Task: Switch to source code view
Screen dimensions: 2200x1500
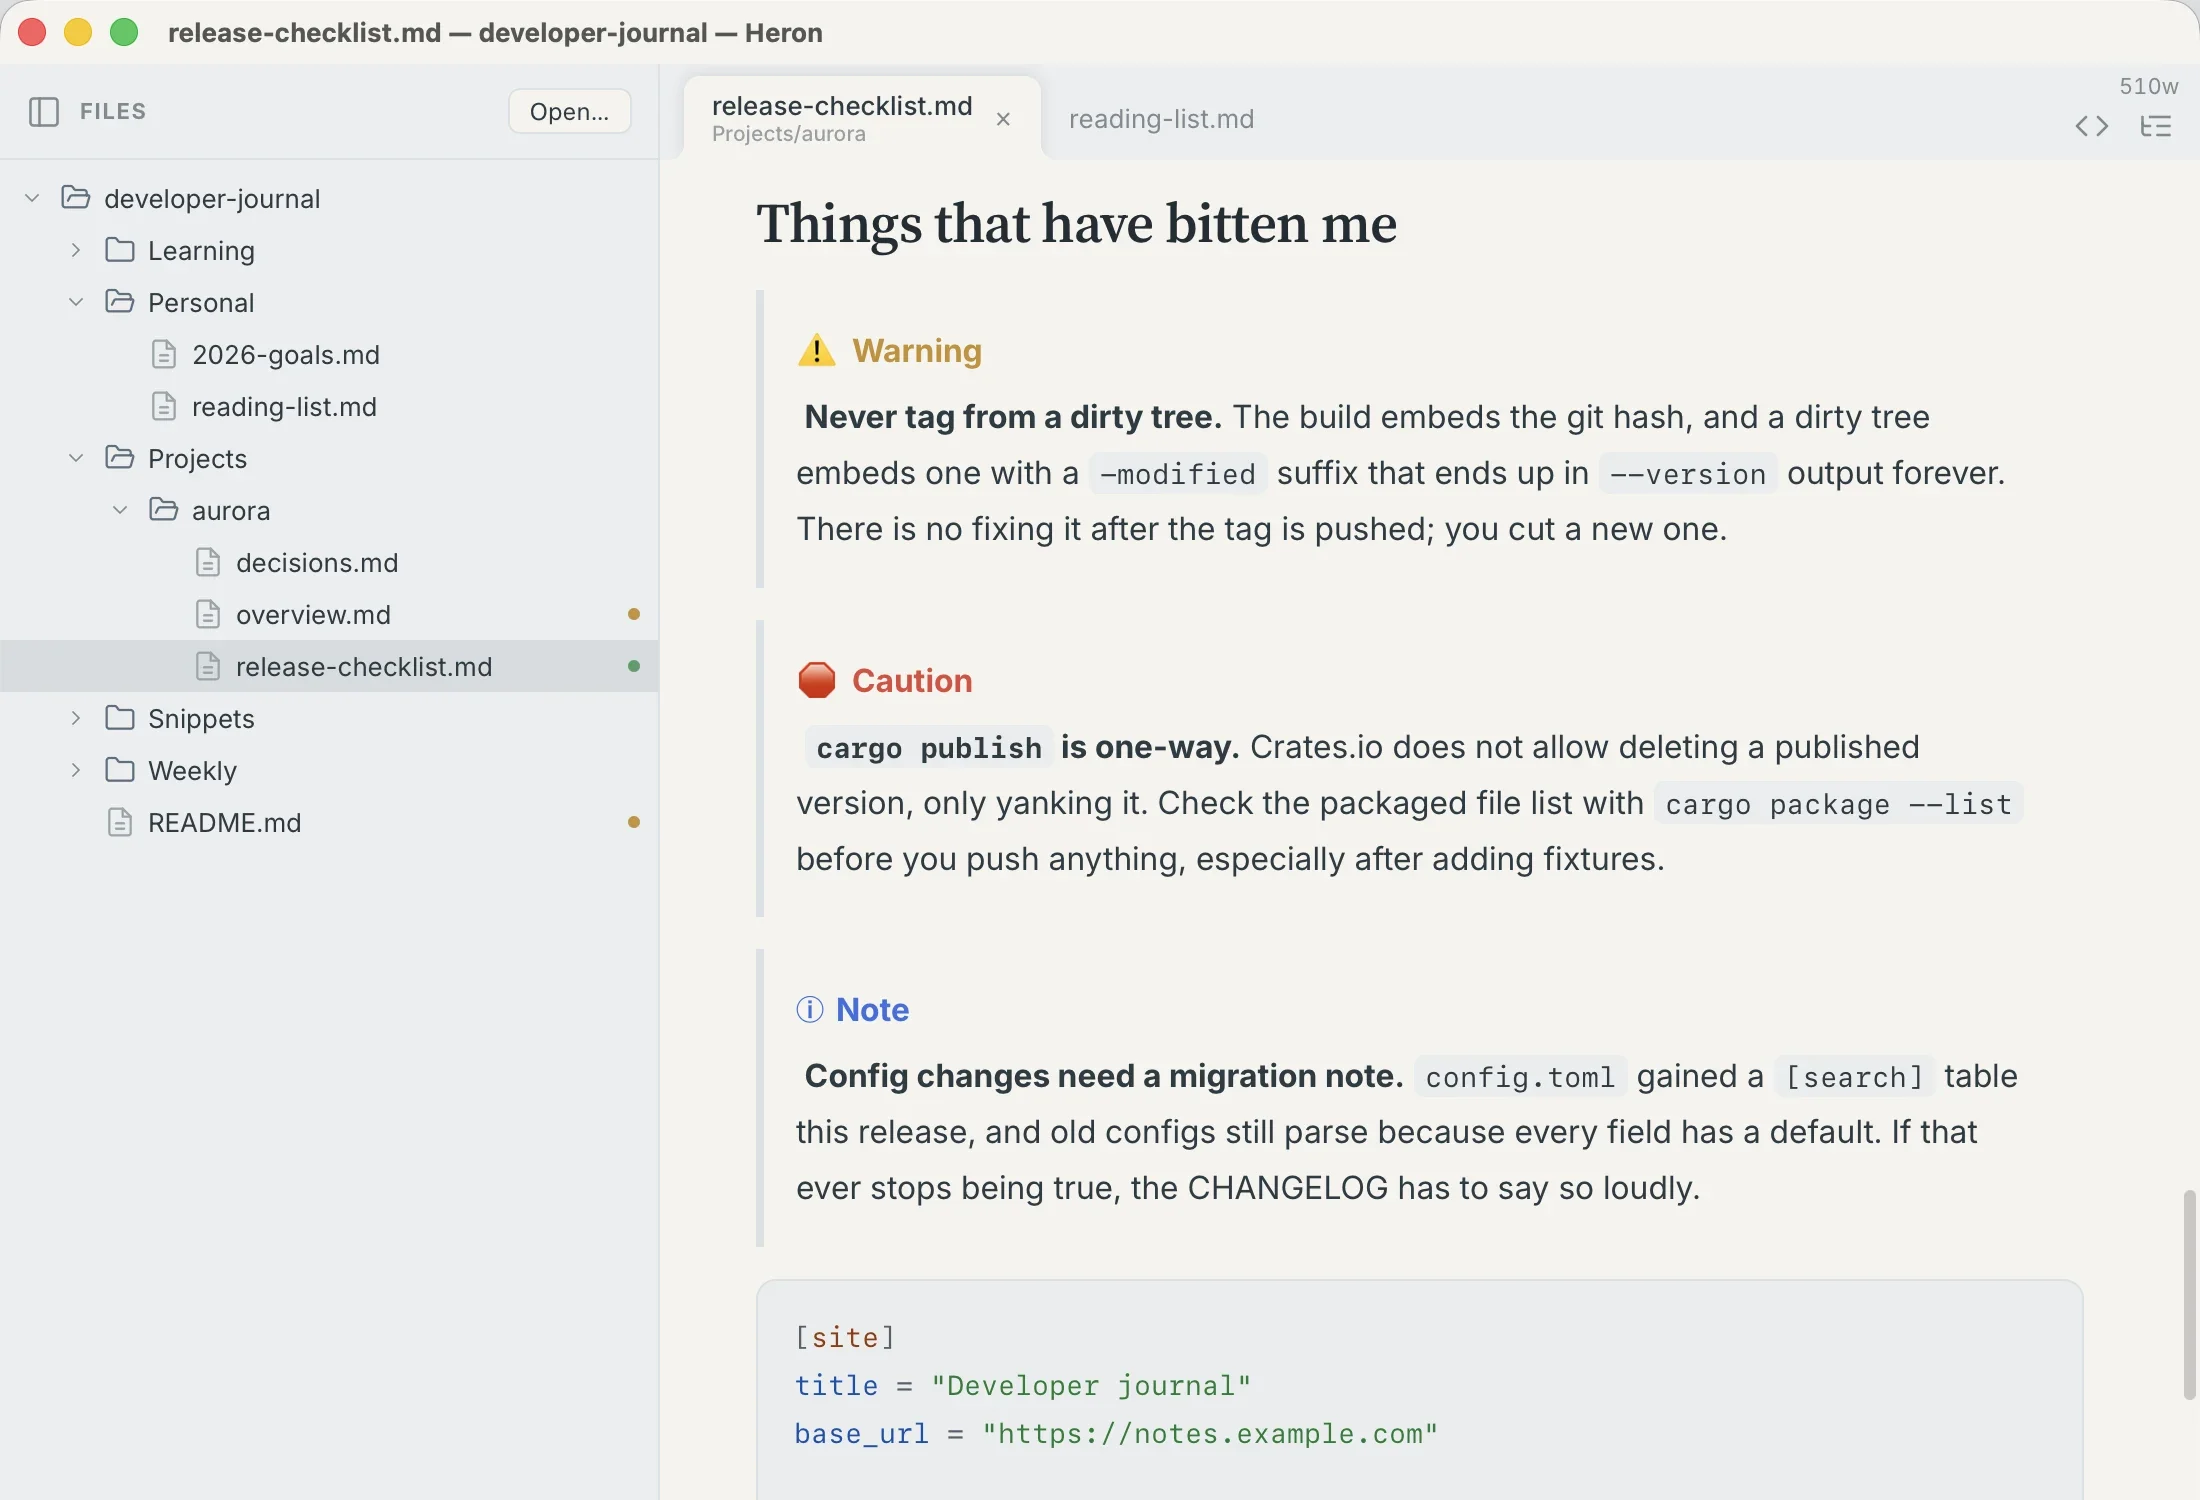Action: pyautogui.click(x=2092, y=126)
